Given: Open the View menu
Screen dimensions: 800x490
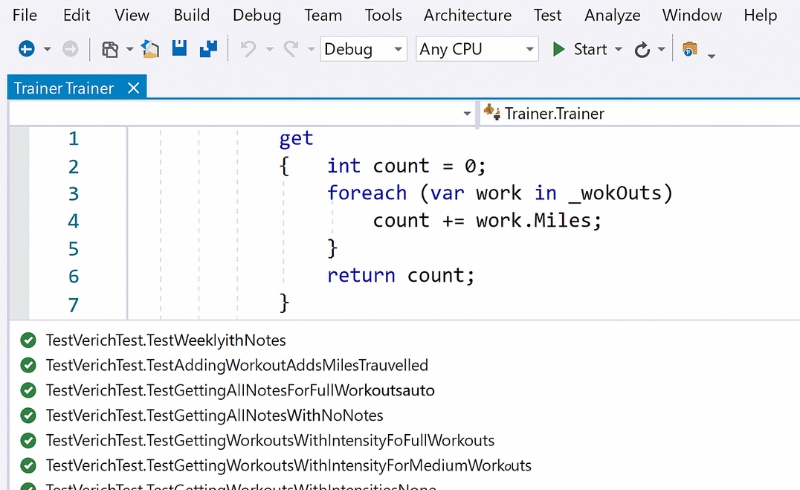Looking at the screenshot, I should (x=132, y=15).
